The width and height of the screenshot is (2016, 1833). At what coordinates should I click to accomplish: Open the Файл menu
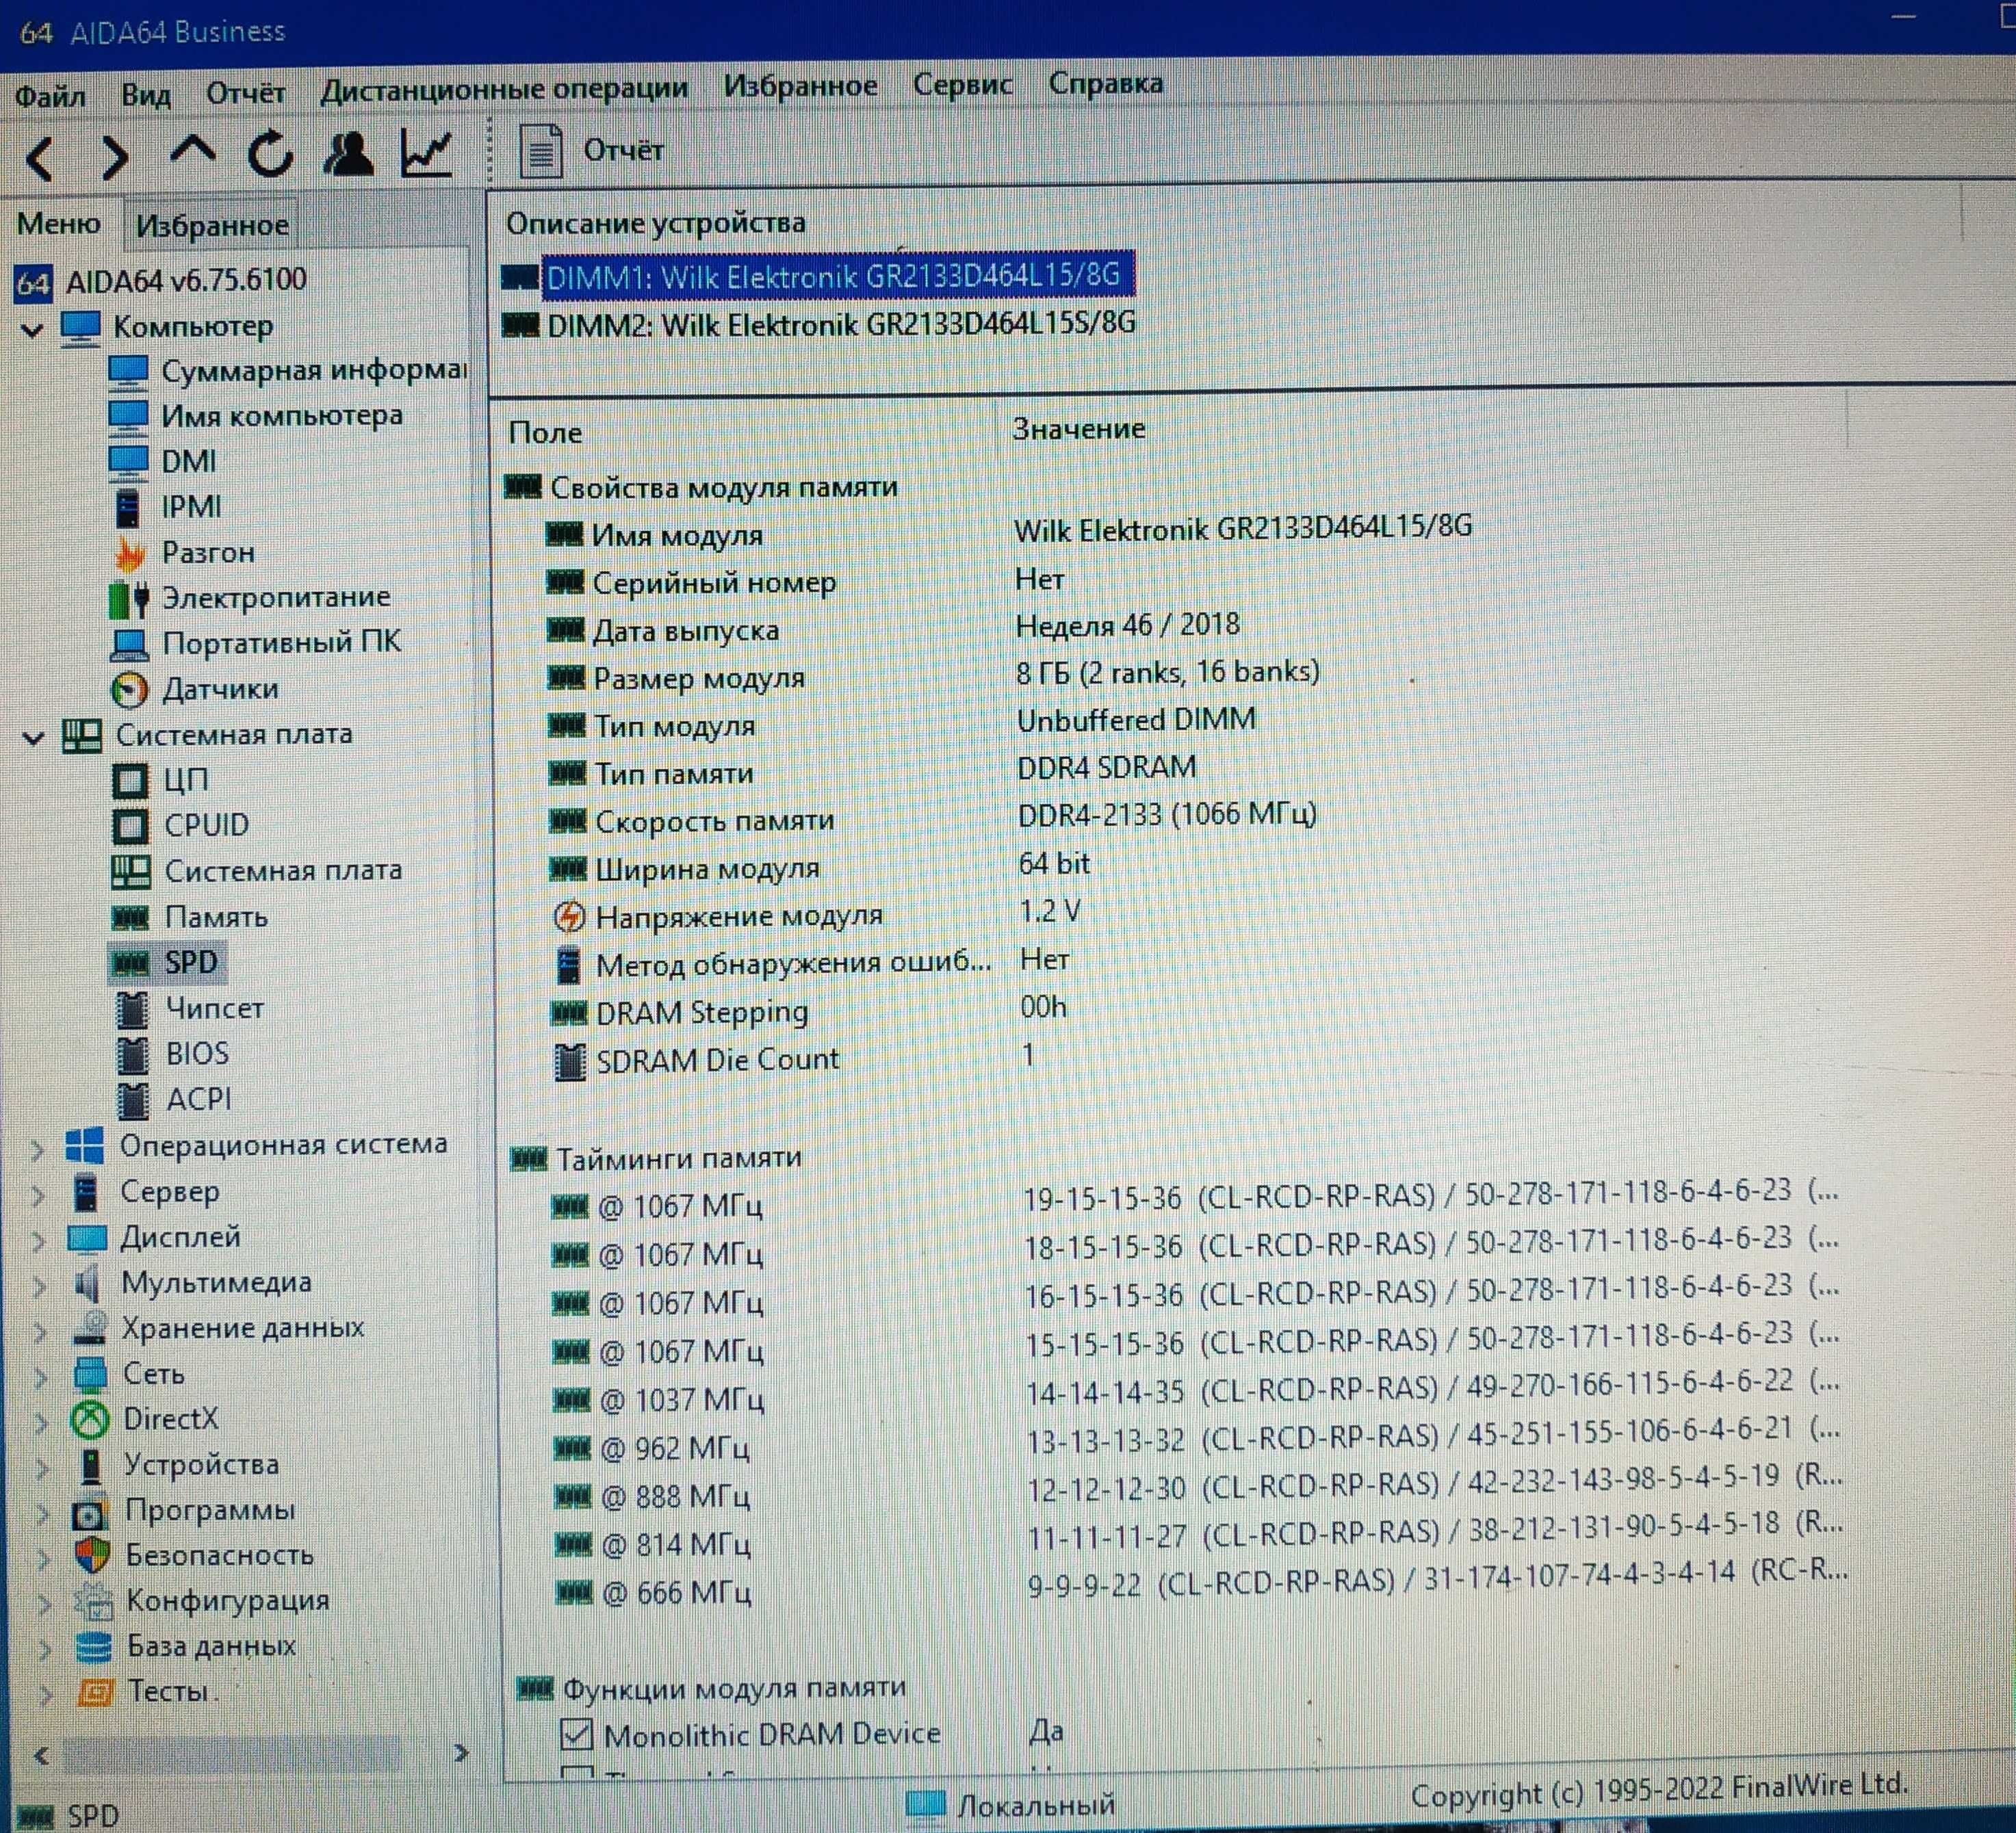tap(50, 96)
